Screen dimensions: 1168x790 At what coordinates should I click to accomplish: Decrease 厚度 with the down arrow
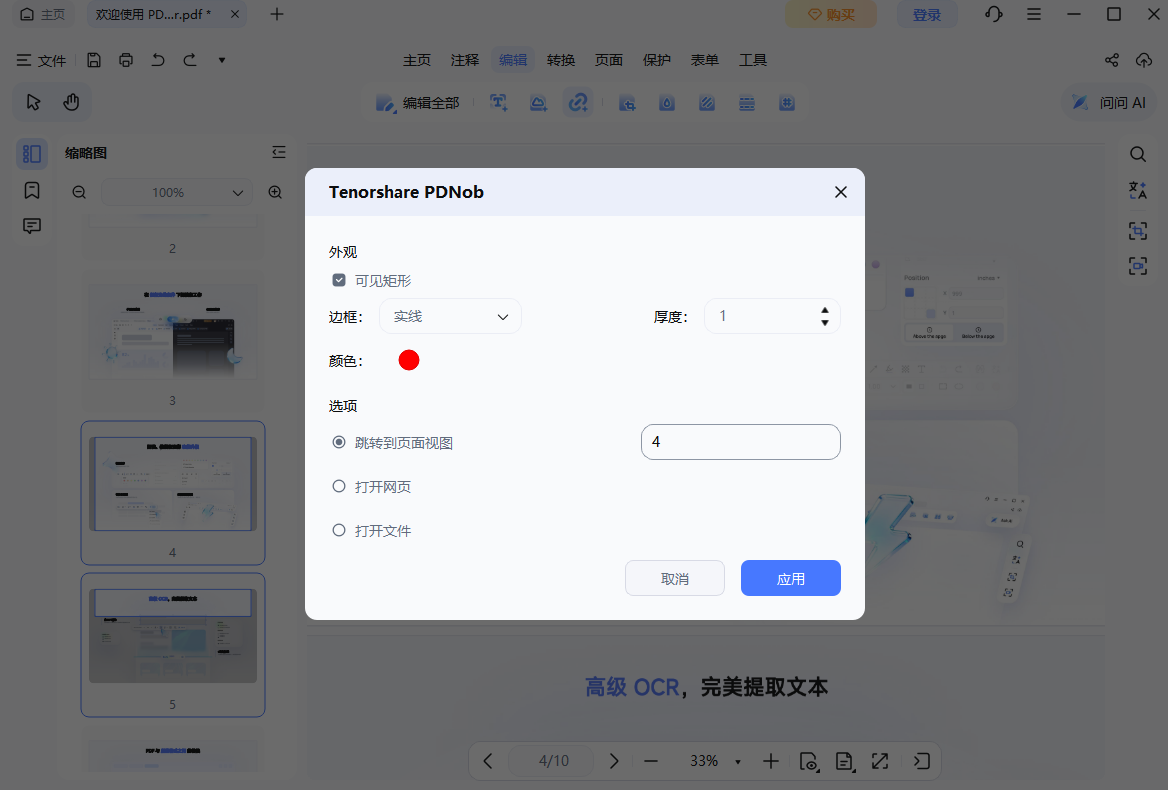tap(825, 322)
